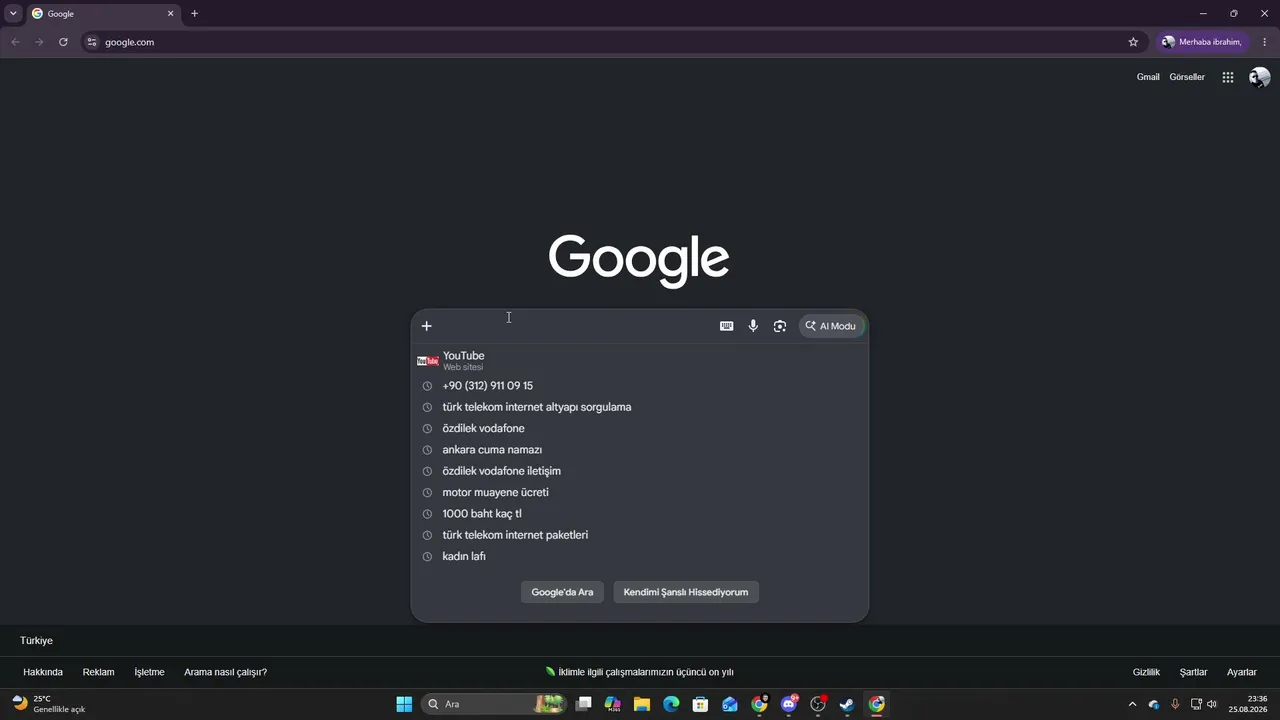Click the Google'da Ara button

[x=562, y=592]
